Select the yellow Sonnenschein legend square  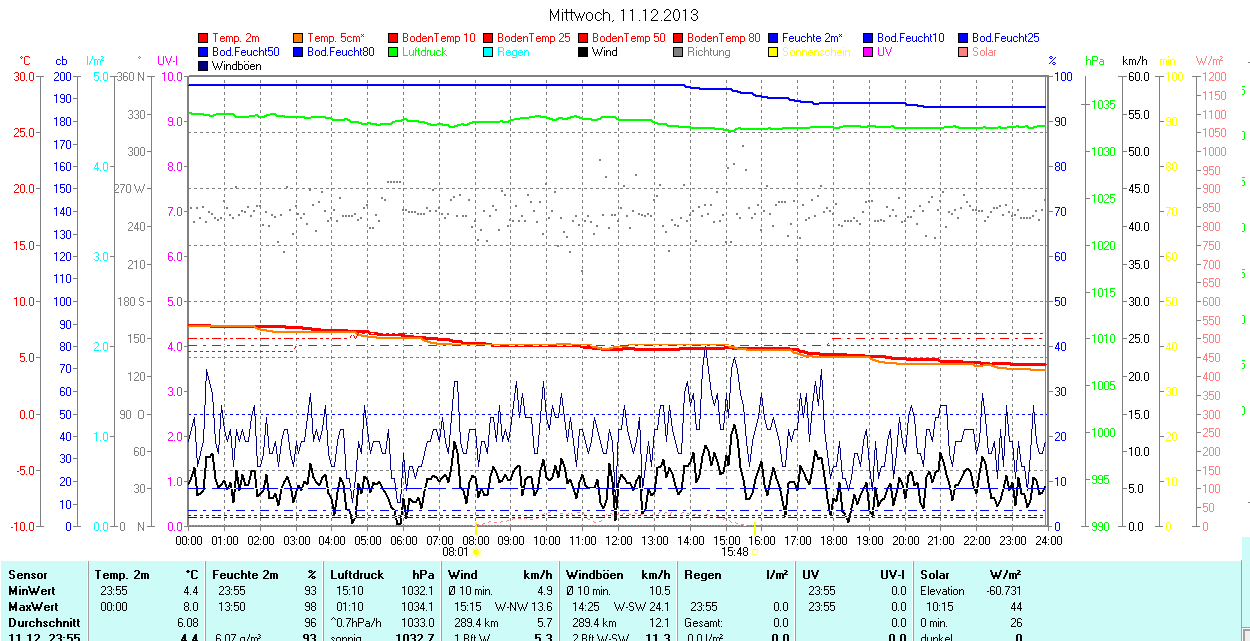pos(774,52)
